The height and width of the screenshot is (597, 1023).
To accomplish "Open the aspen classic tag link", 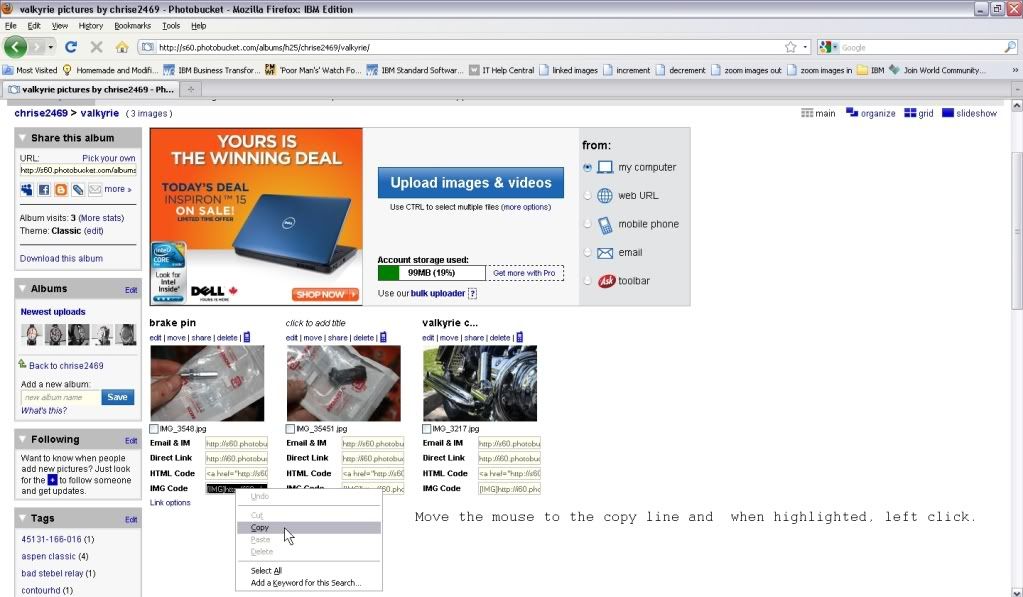I will (48, 556).
